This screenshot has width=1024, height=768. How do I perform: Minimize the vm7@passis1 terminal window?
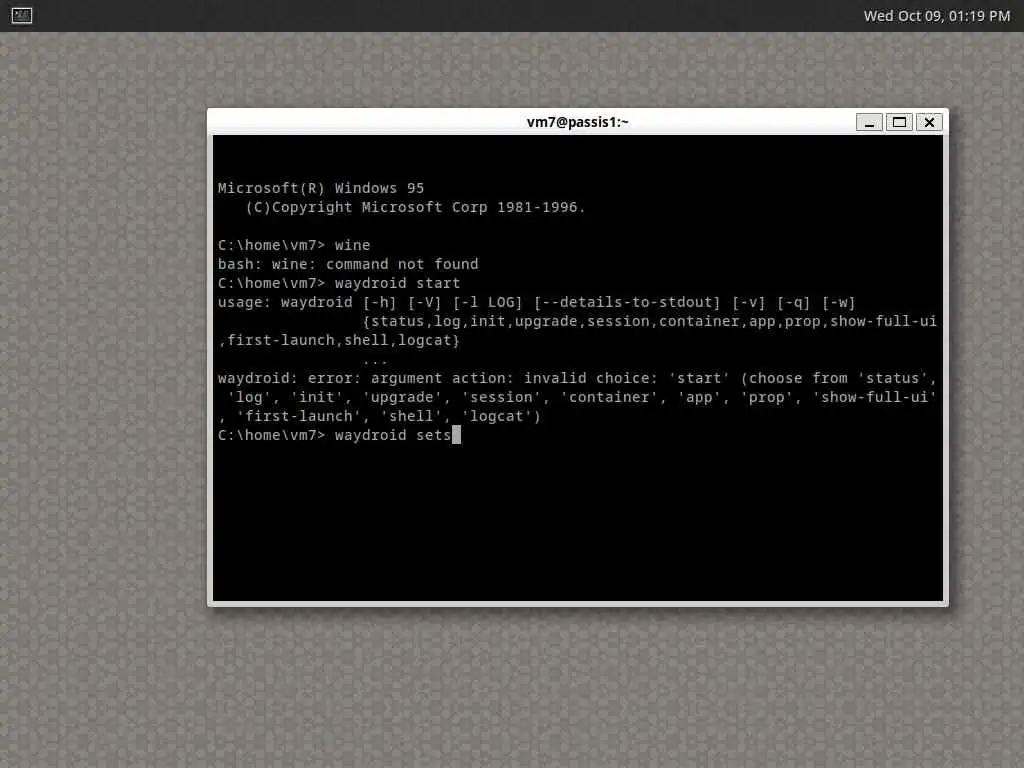[x=869, y=122]
